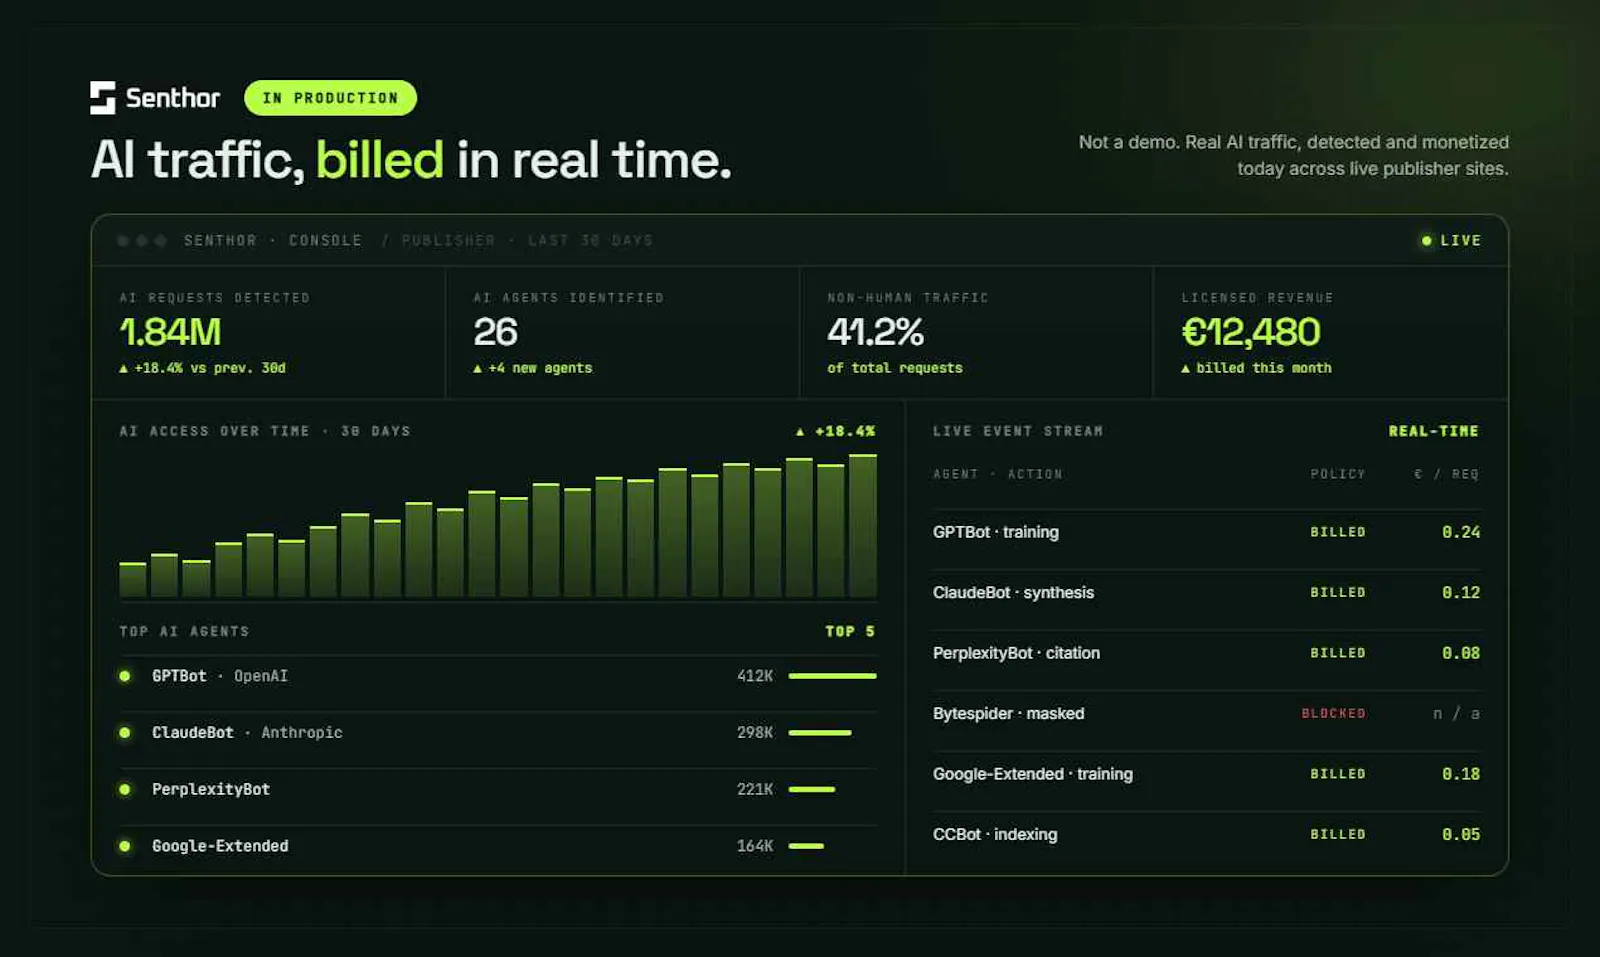
Task: Click the 'ClaudeBot · synthesis' event
Action: pos(1013,593)
